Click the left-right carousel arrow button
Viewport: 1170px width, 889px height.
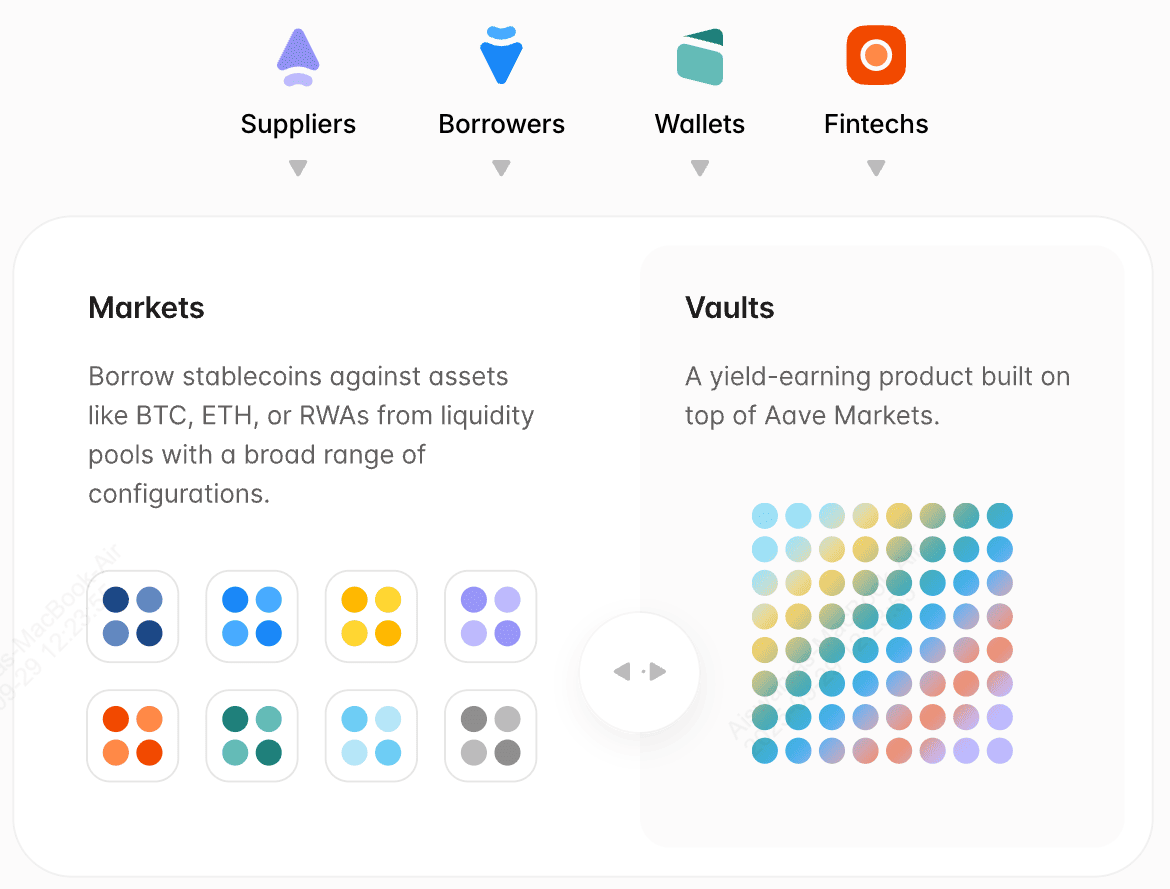coord(639,672)
